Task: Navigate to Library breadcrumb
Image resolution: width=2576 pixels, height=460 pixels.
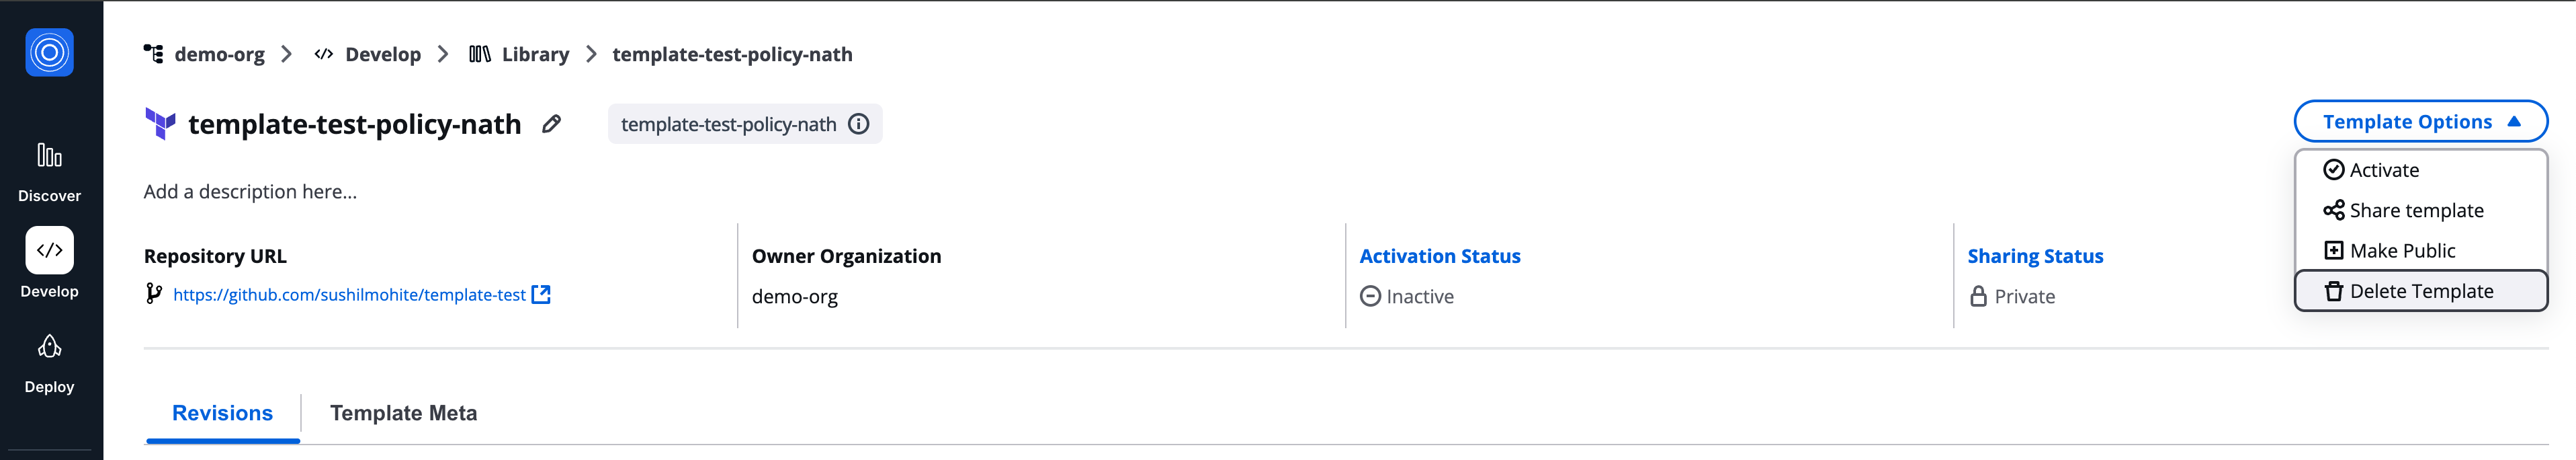Action: tap(534, 54)
